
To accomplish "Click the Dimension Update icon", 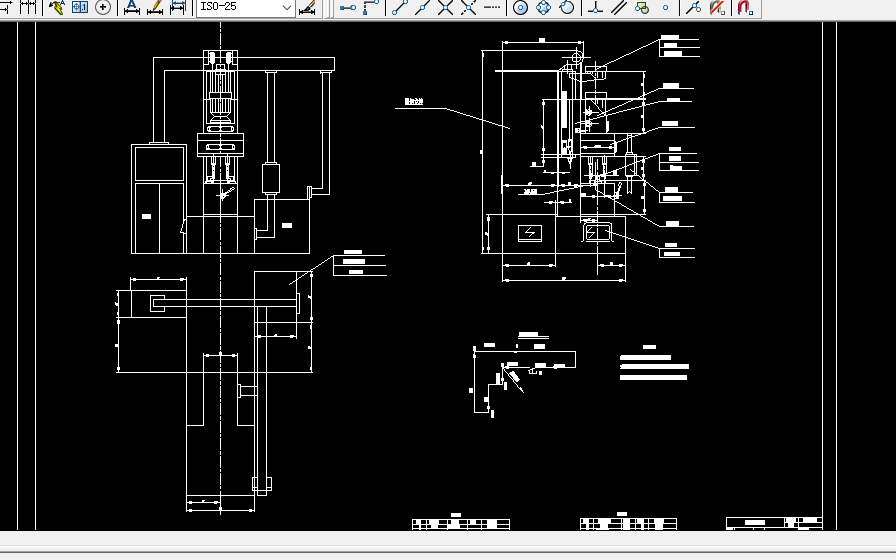I will (x=178, y=7).
